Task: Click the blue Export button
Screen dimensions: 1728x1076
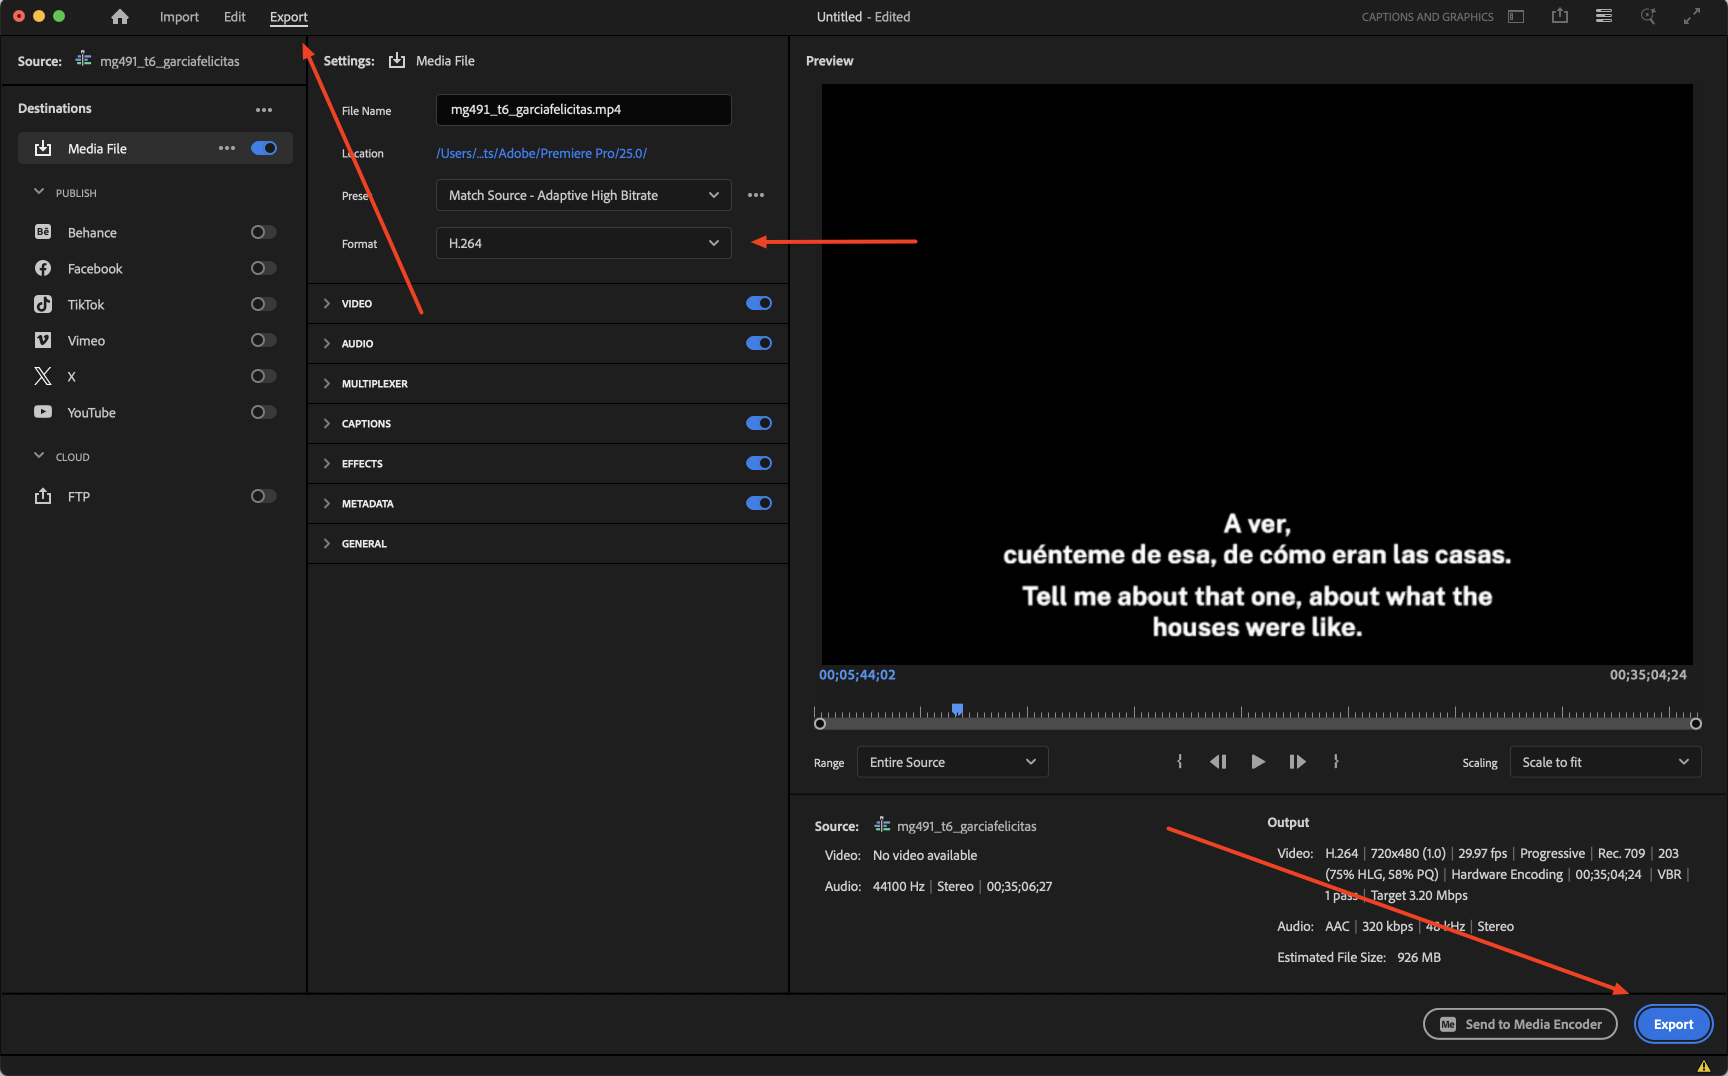Action: tap(1672, 1024)
